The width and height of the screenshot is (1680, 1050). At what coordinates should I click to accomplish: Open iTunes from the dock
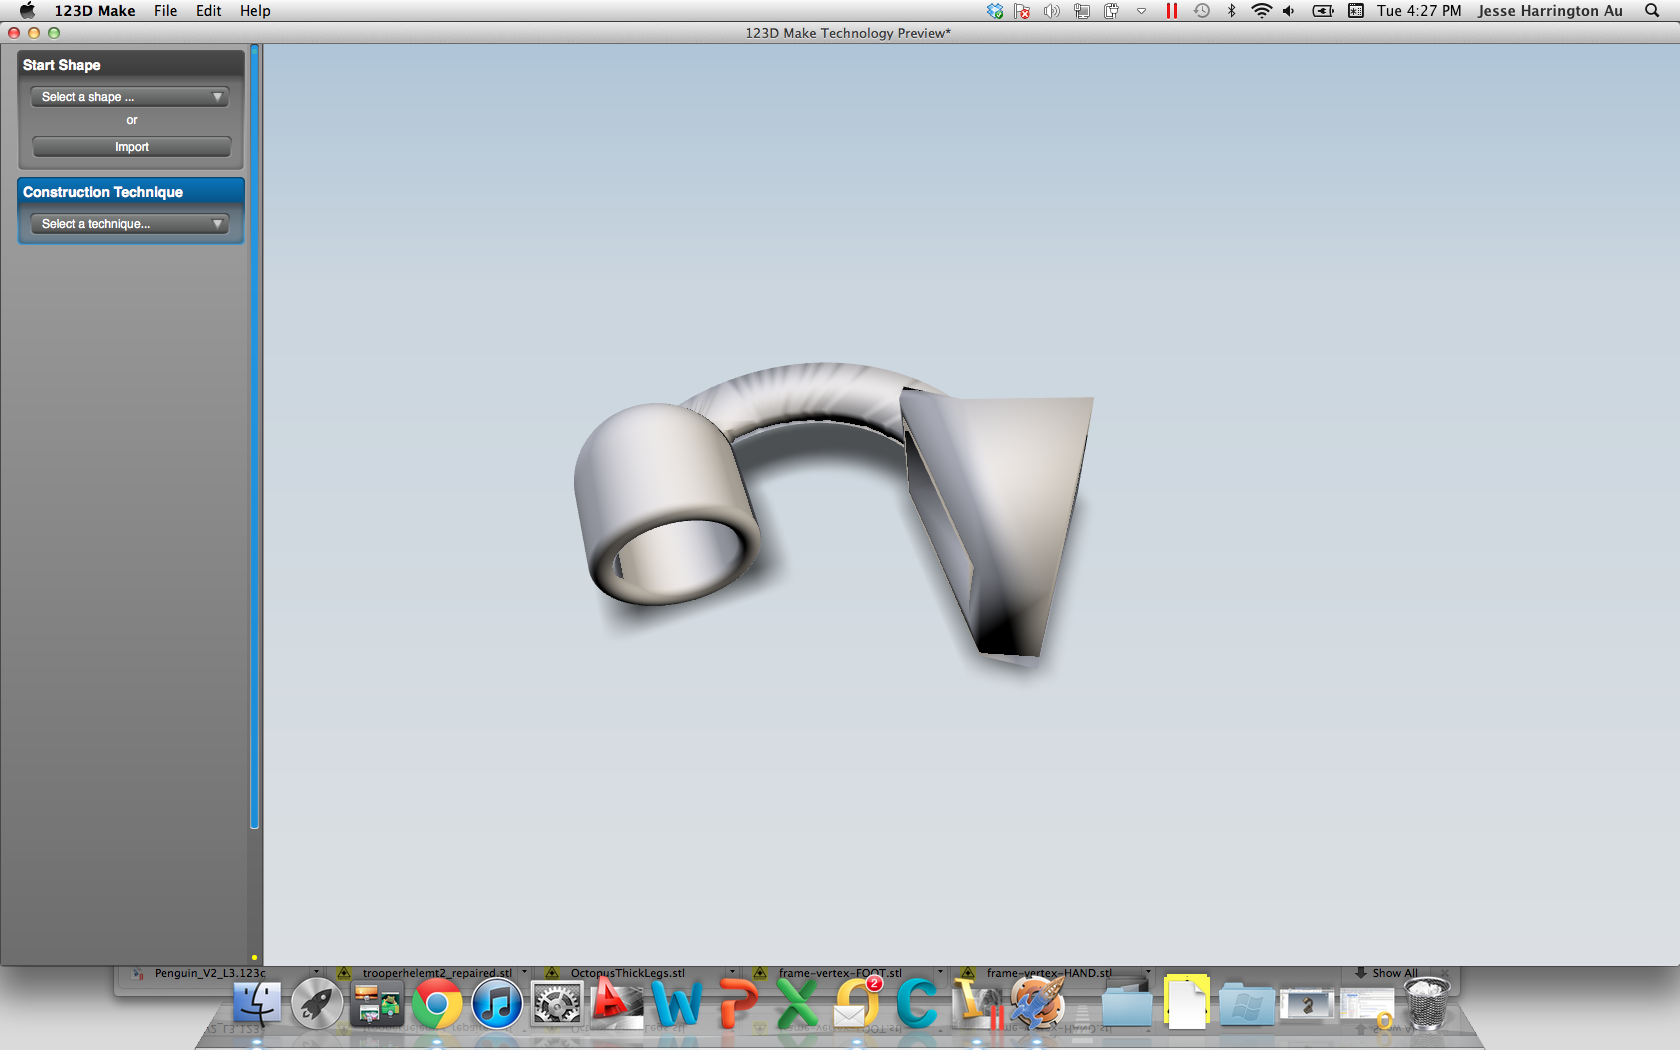(497, 1004)
